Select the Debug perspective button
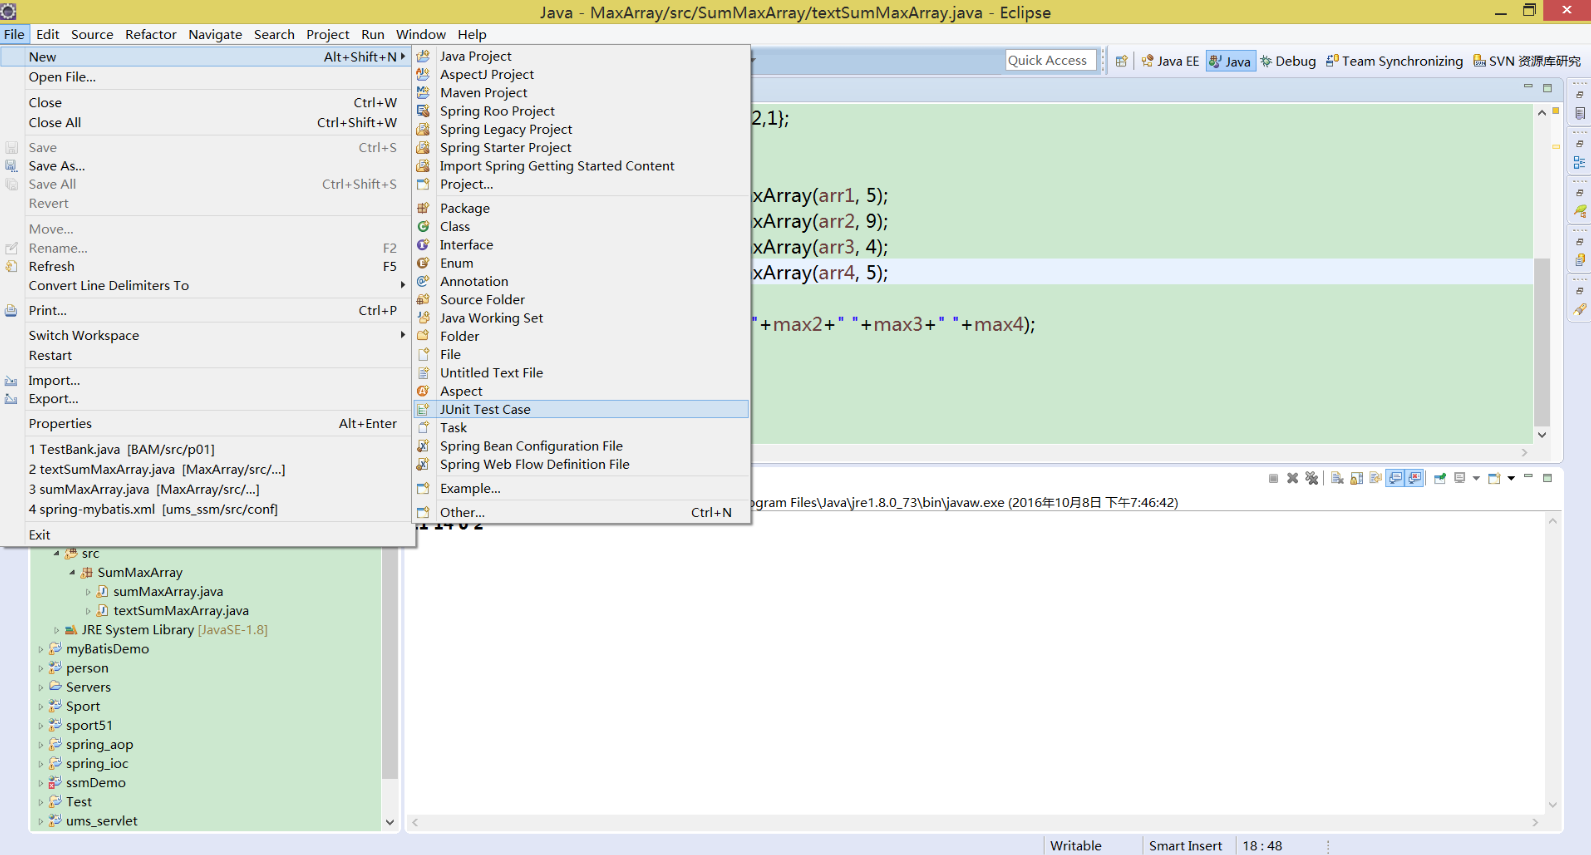The width and height of the screenshot is (1591, 855). pyautogui.click(x=1288, y=61)
